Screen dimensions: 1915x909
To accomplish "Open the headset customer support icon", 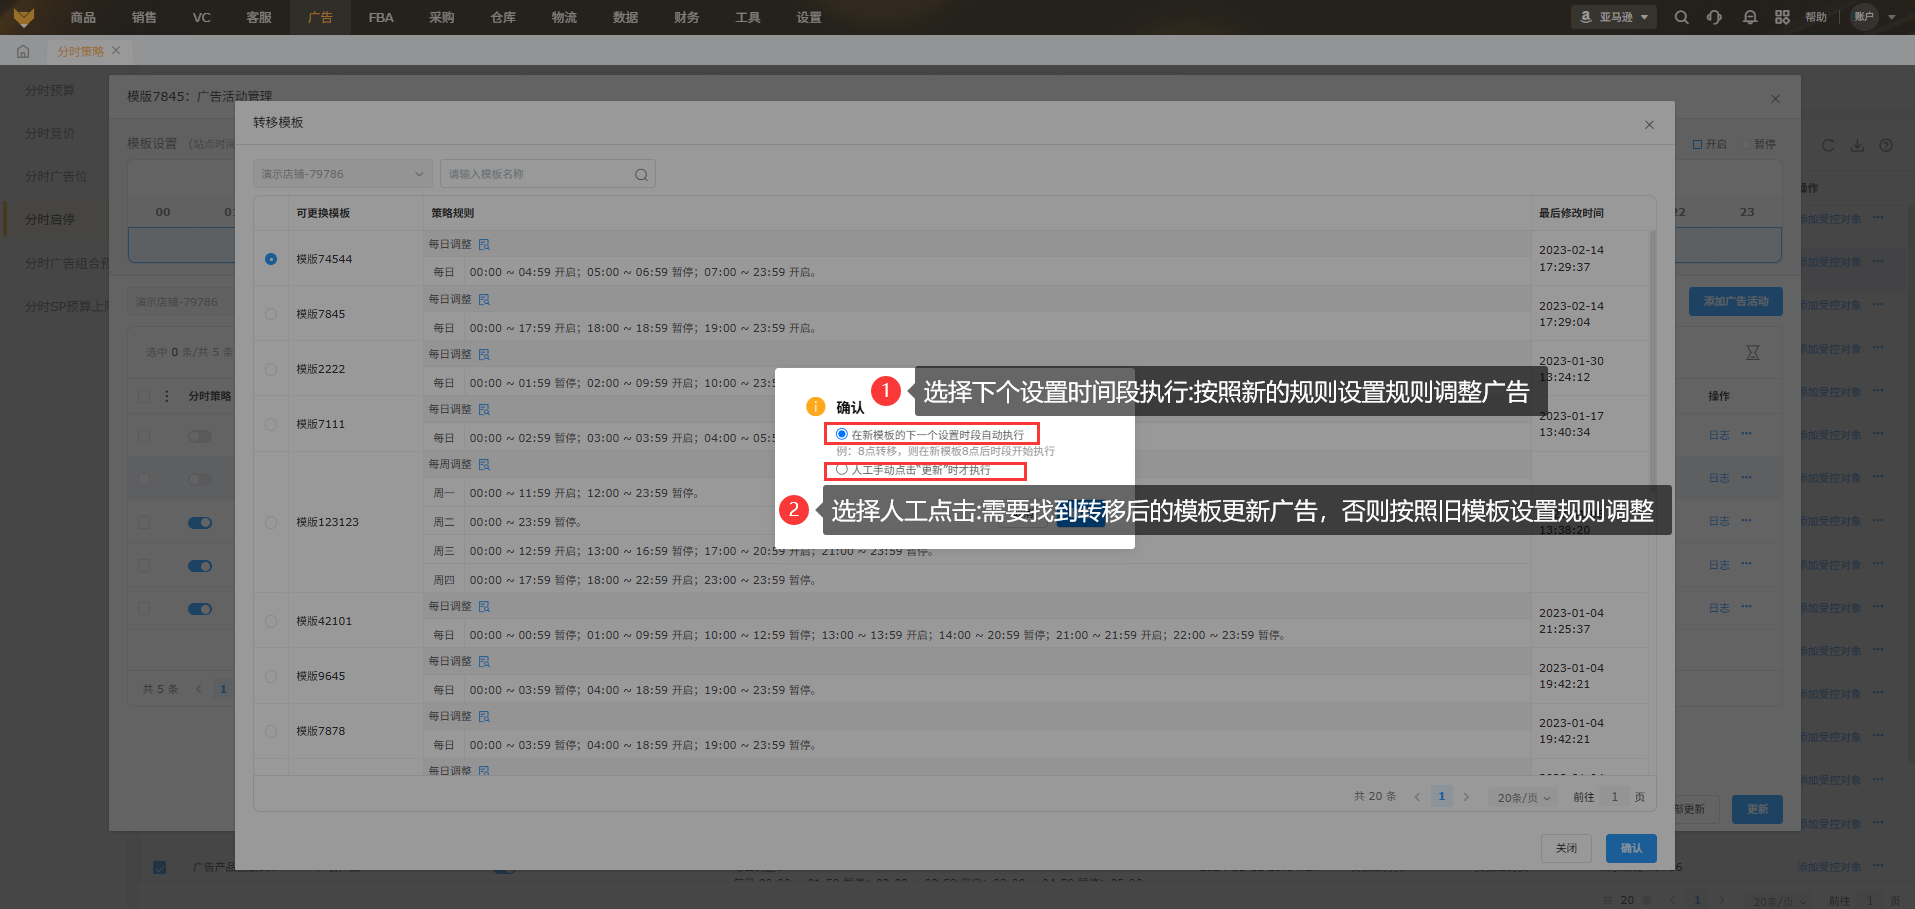I will click(x=1714, y=17).
